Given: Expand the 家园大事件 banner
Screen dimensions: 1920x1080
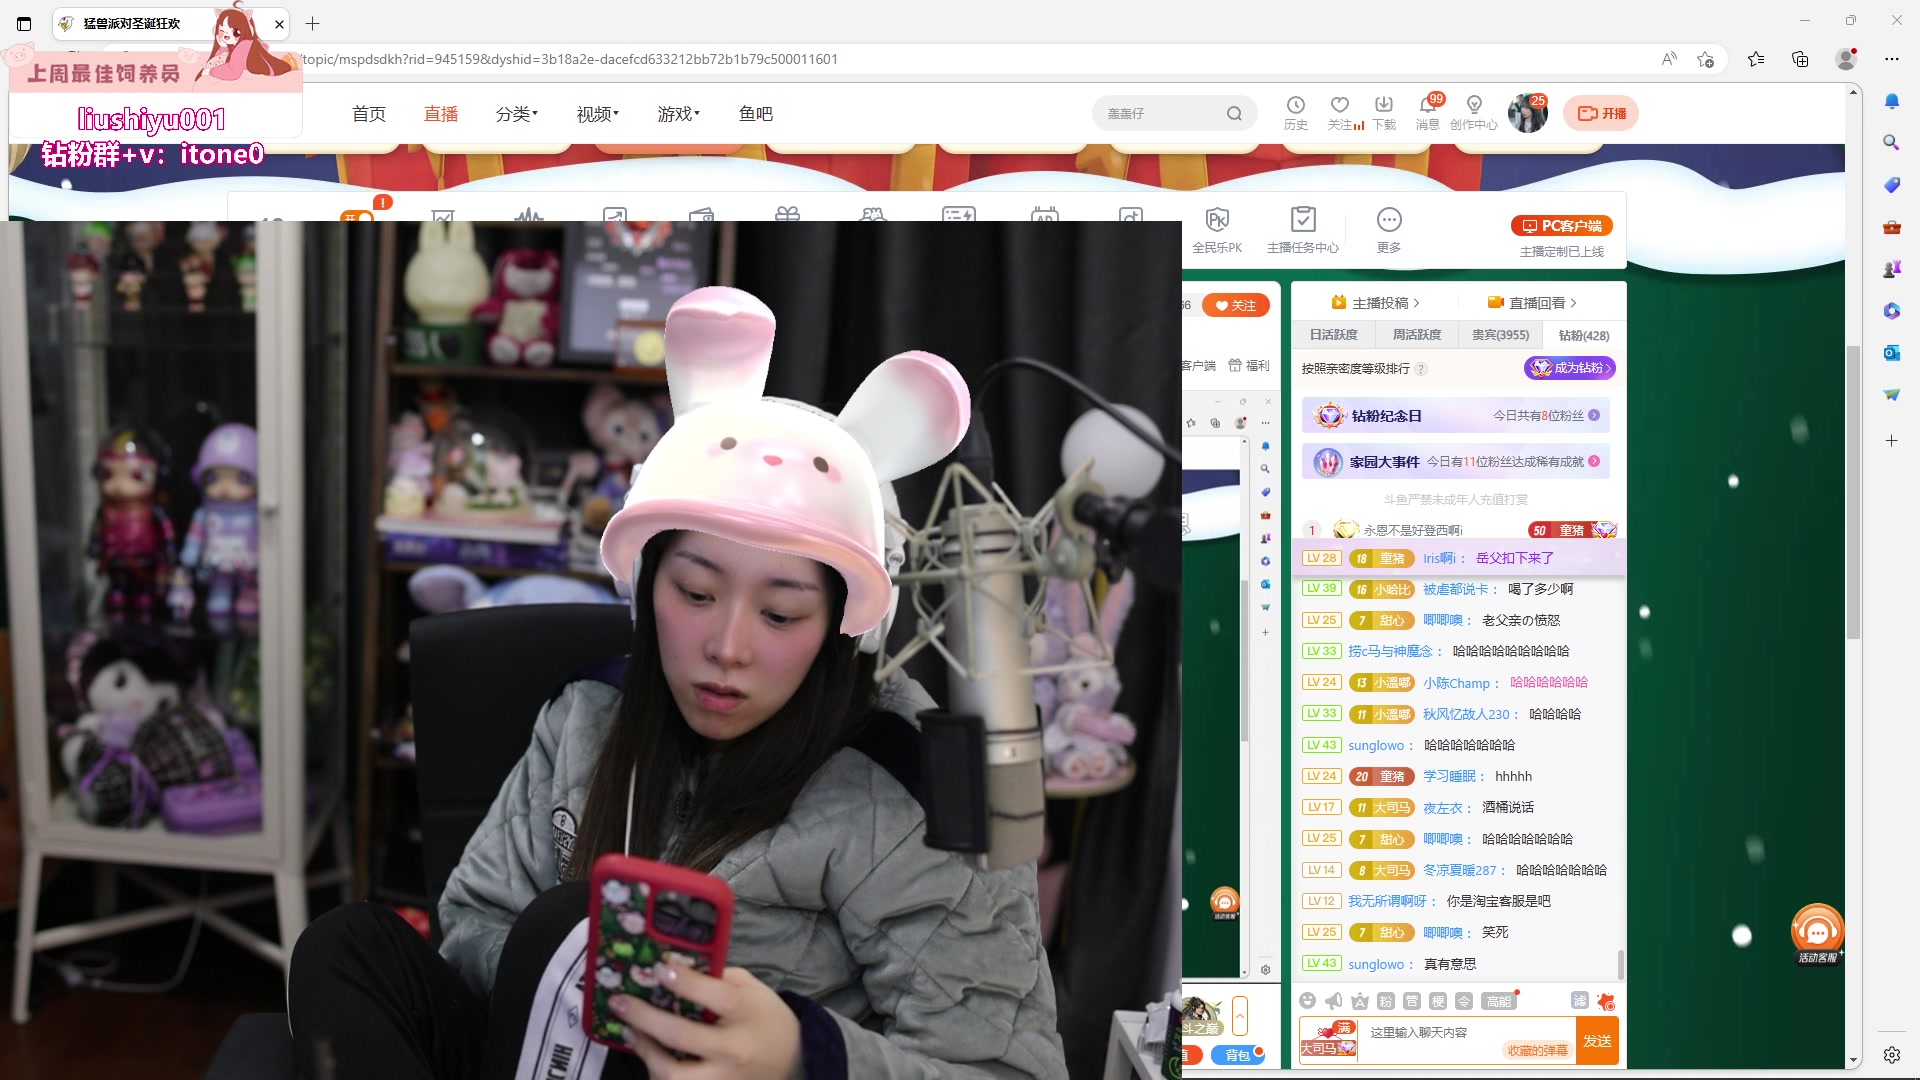Looking at the screenshot, I should [1456, 462].
